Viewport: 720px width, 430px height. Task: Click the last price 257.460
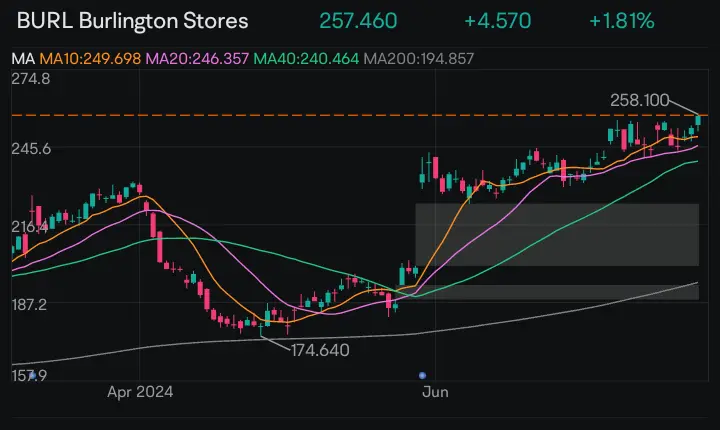click(358, 21)
